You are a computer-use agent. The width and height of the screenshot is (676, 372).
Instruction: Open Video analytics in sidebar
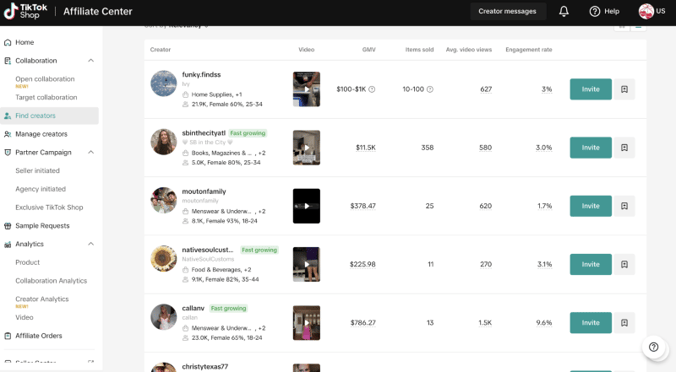point(24,317)
